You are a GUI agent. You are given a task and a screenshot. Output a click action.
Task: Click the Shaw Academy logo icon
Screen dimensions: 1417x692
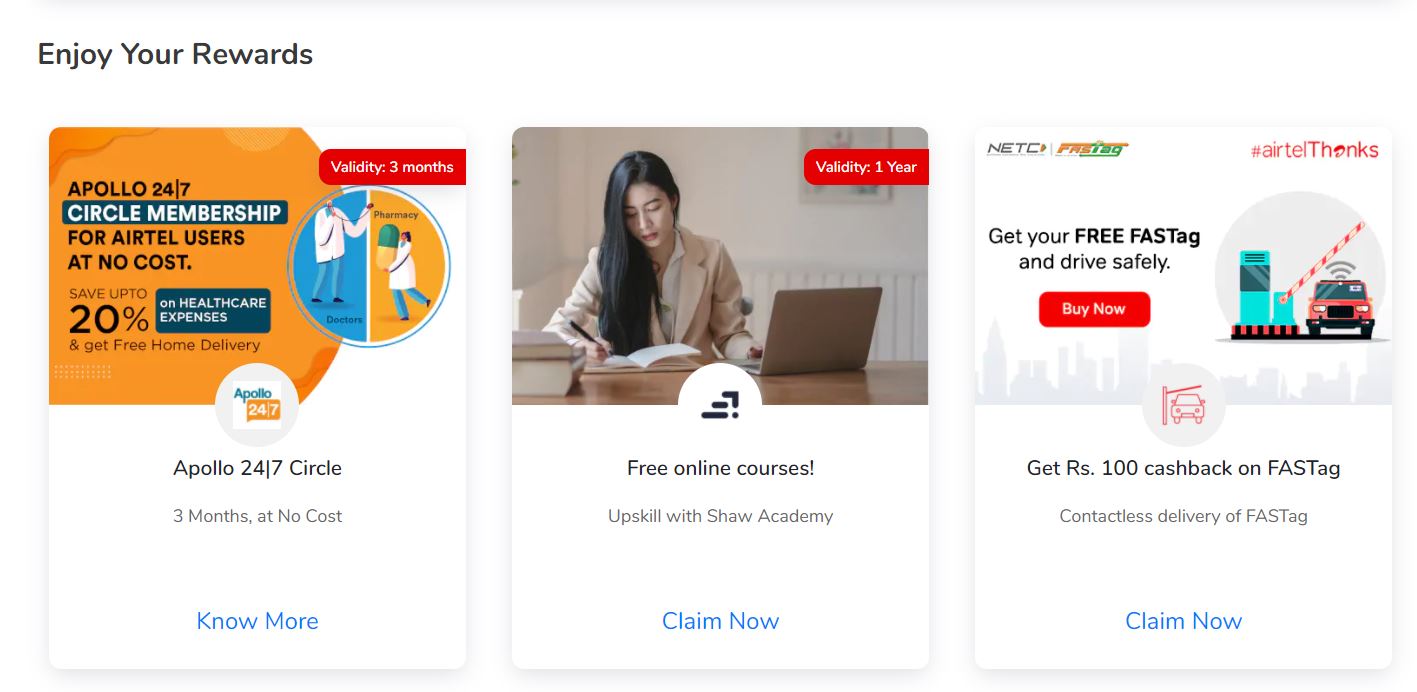click(x=720, y=405)
